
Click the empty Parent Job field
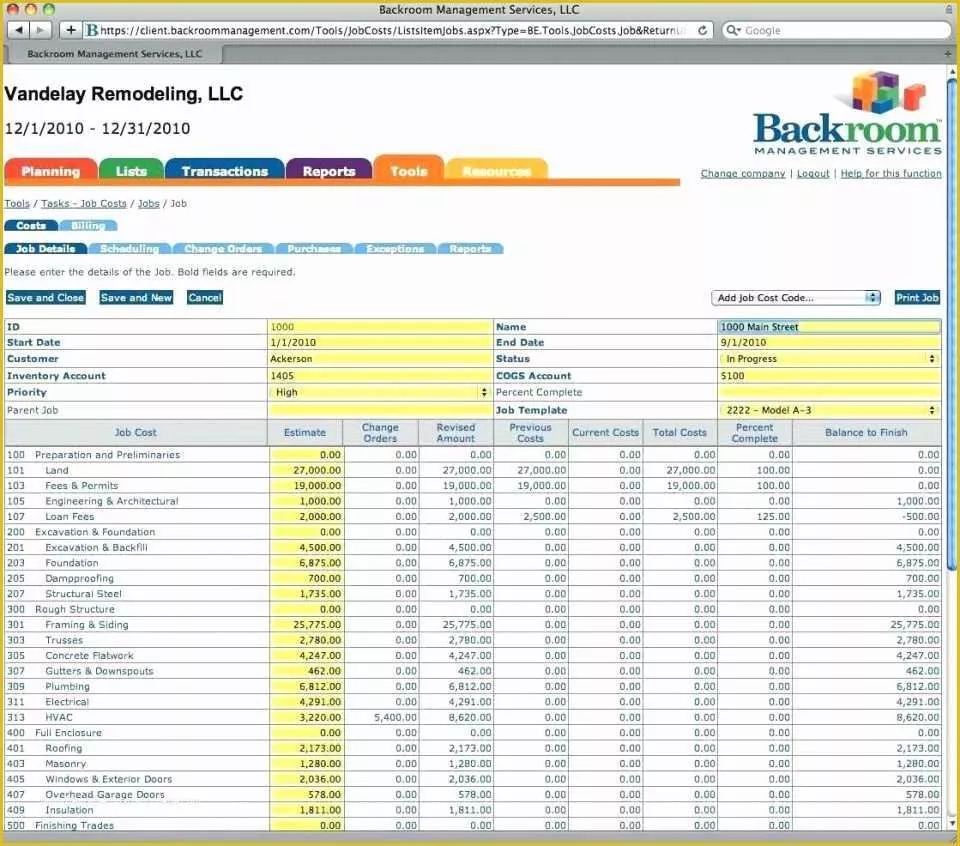380,410
